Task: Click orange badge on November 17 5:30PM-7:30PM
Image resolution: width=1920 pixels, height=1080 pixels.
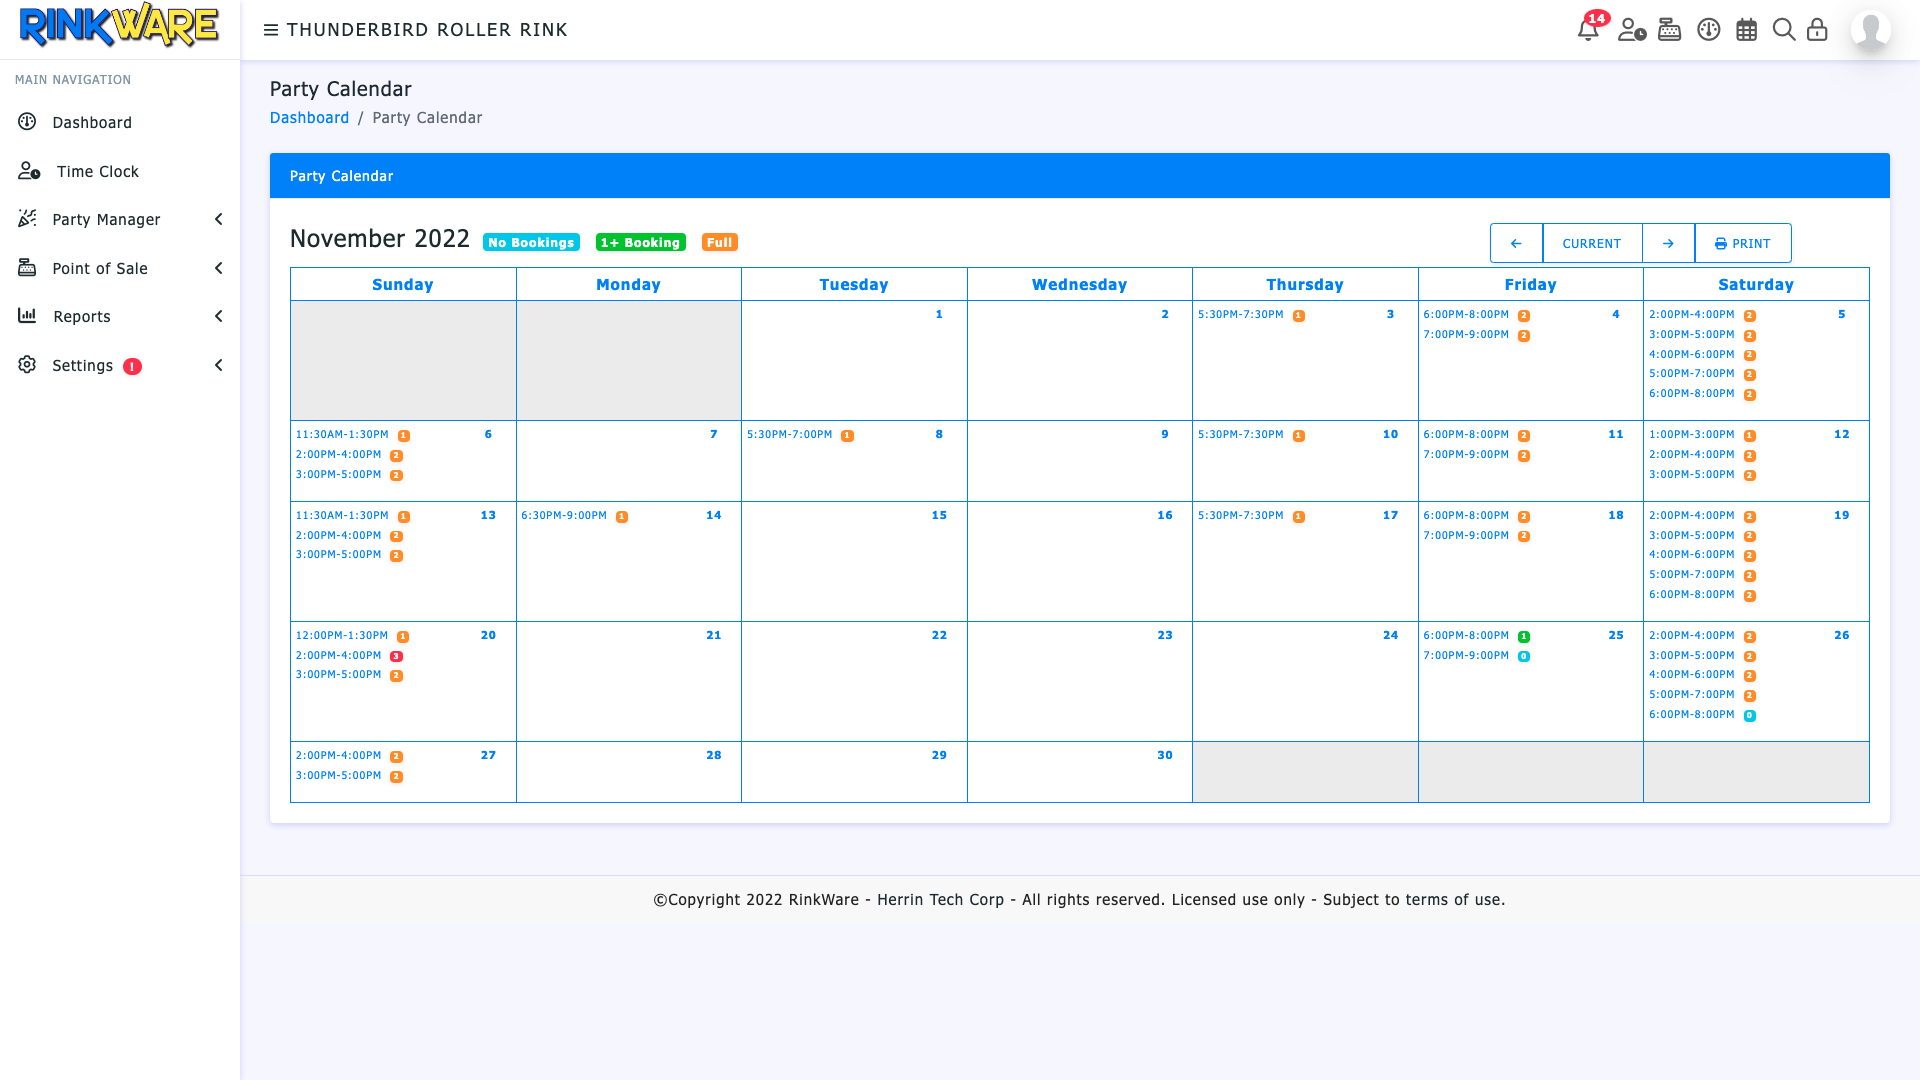Action: point(1299,517)
